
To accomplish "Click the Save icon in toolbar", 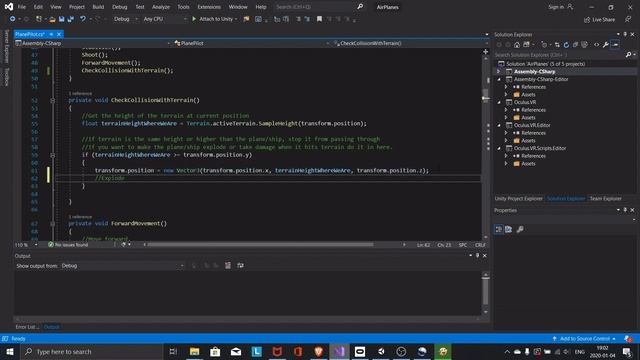I will (x=61, y=19).
